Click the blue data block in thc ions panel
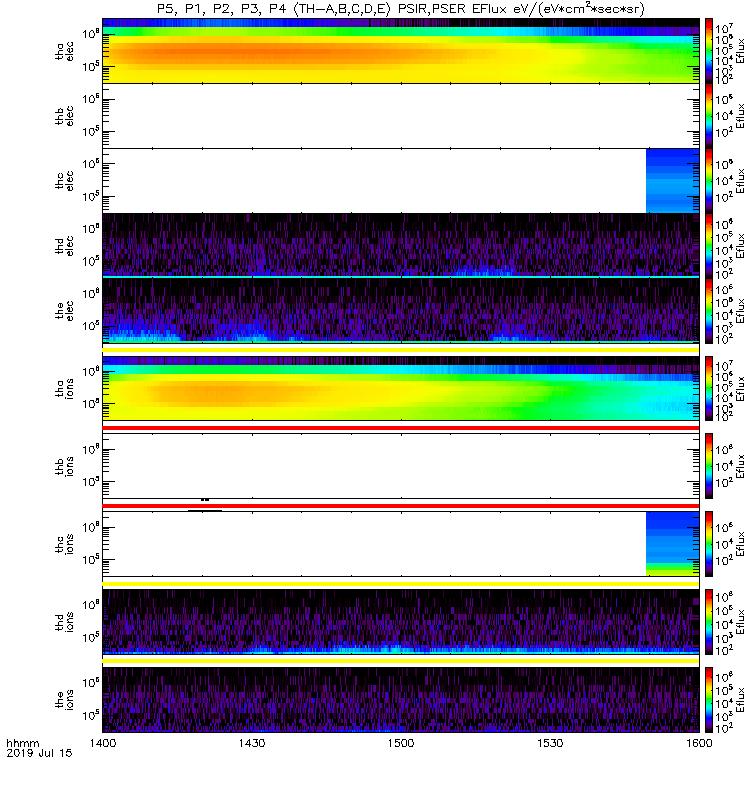 pos(672,544)
